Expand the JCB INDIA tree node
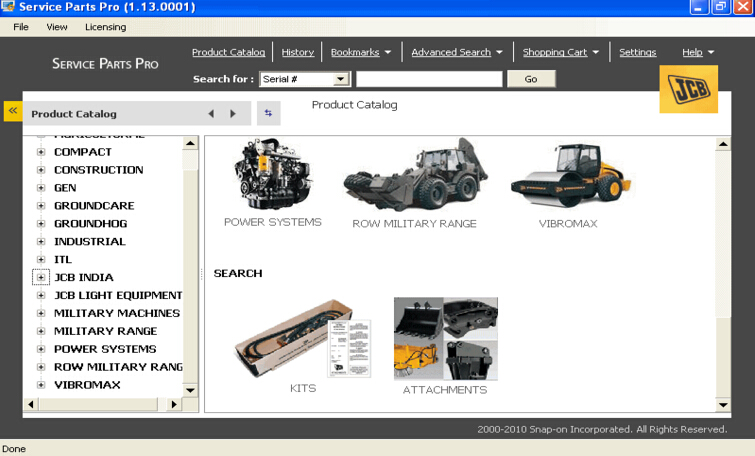755x456 pixels. click(41, 277)
